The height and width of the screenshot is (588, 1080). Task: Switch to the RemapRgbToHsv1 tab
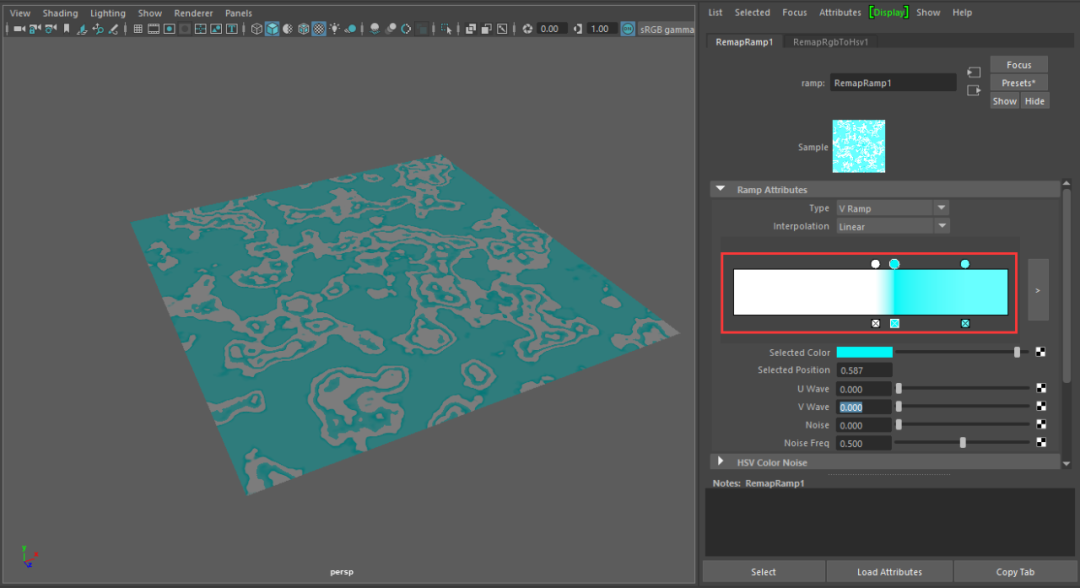click(x=830, y=42)
